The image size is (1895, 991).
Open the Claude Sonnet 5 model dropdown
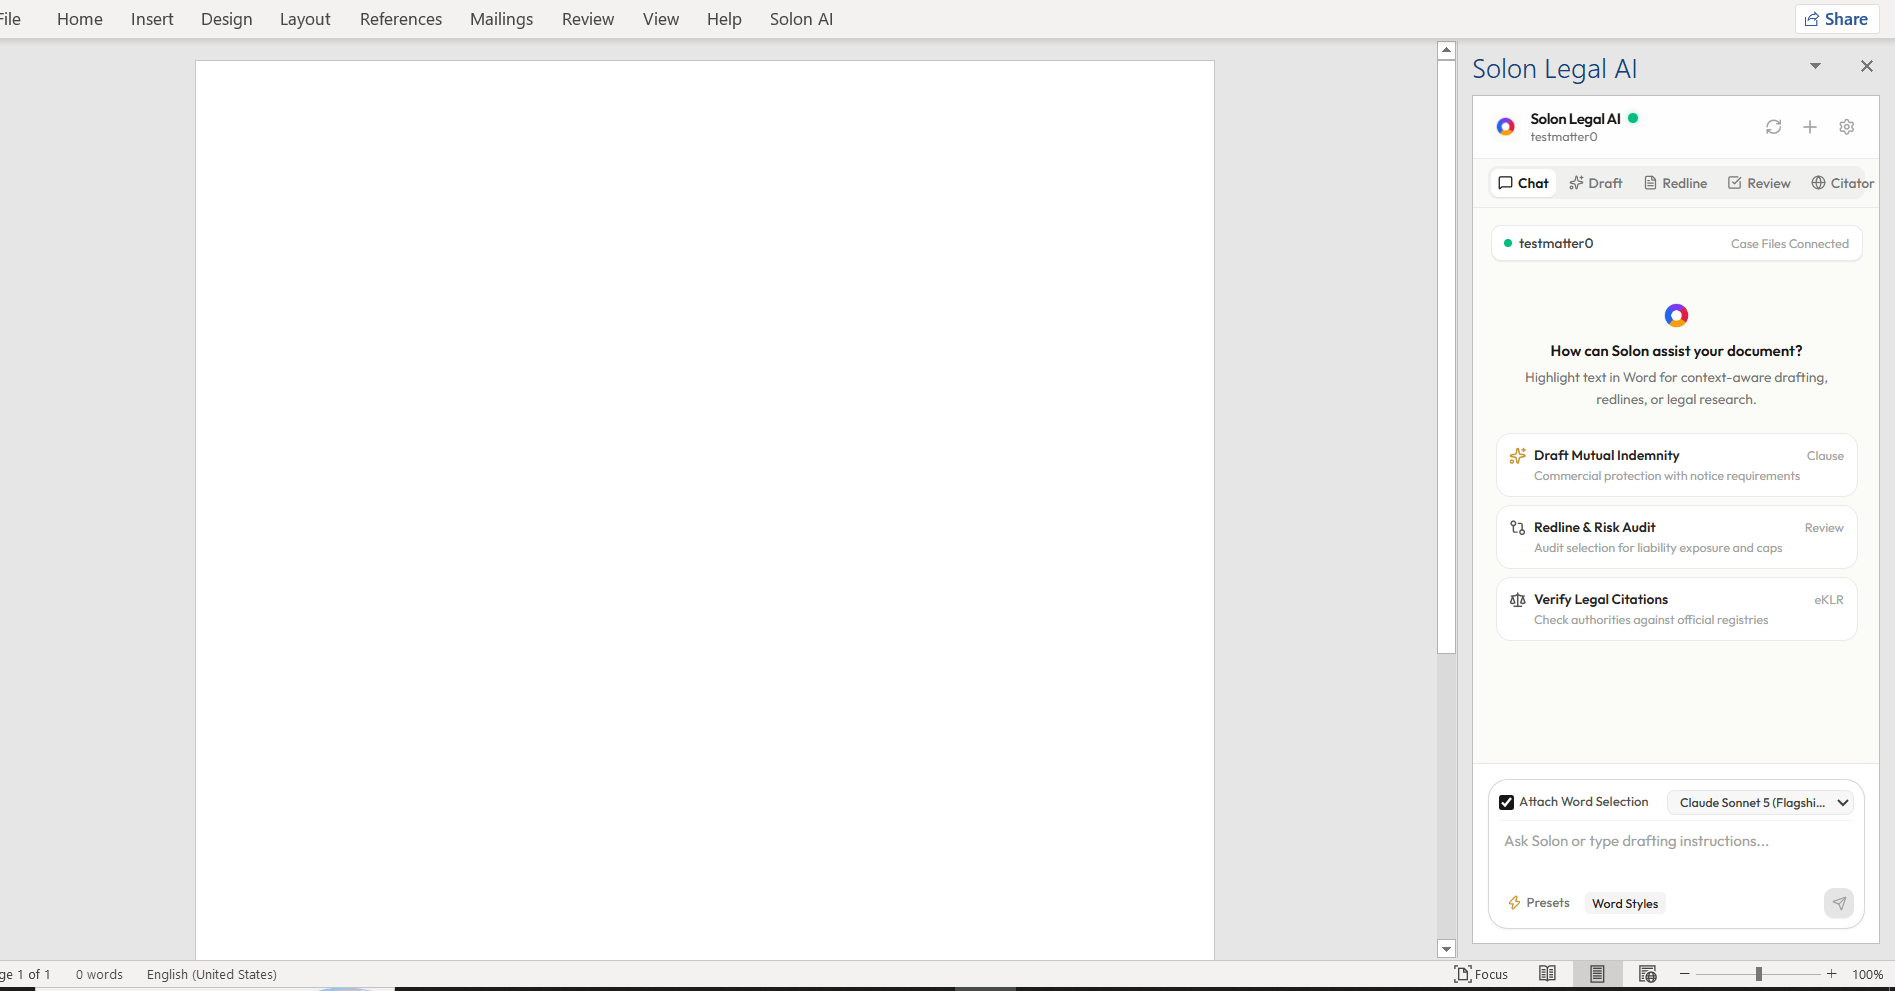pyautogui.click(x=1760, y=802)
